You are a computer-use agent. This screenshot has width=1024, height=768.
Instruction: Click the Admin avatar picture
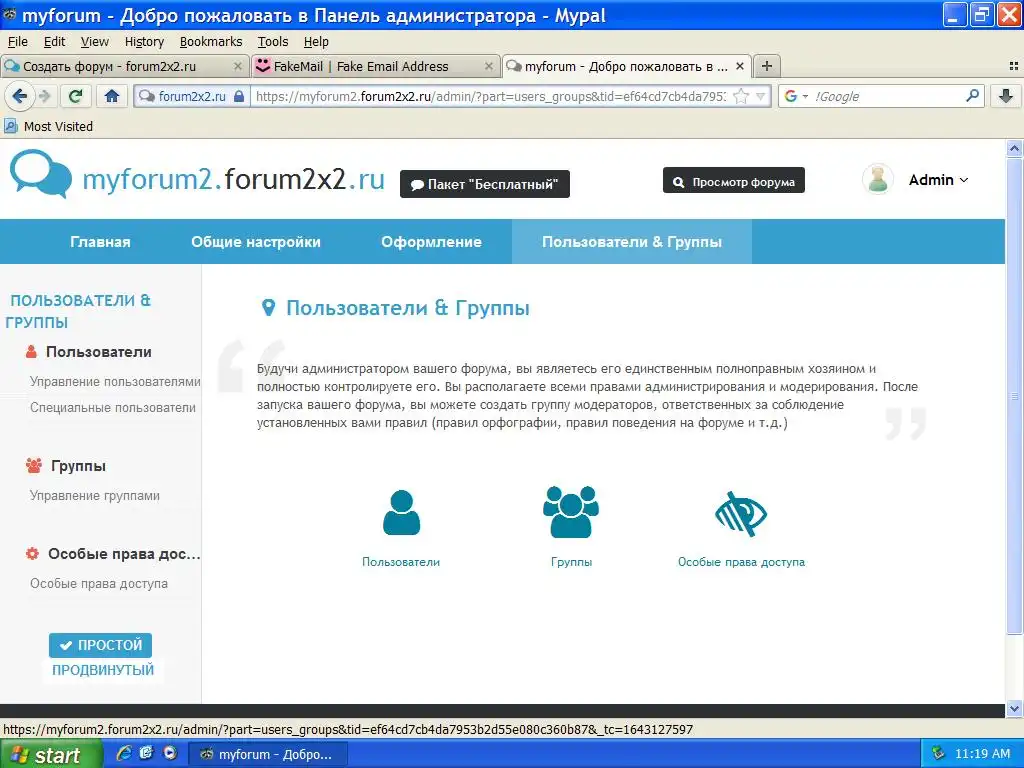pos(878,180)
